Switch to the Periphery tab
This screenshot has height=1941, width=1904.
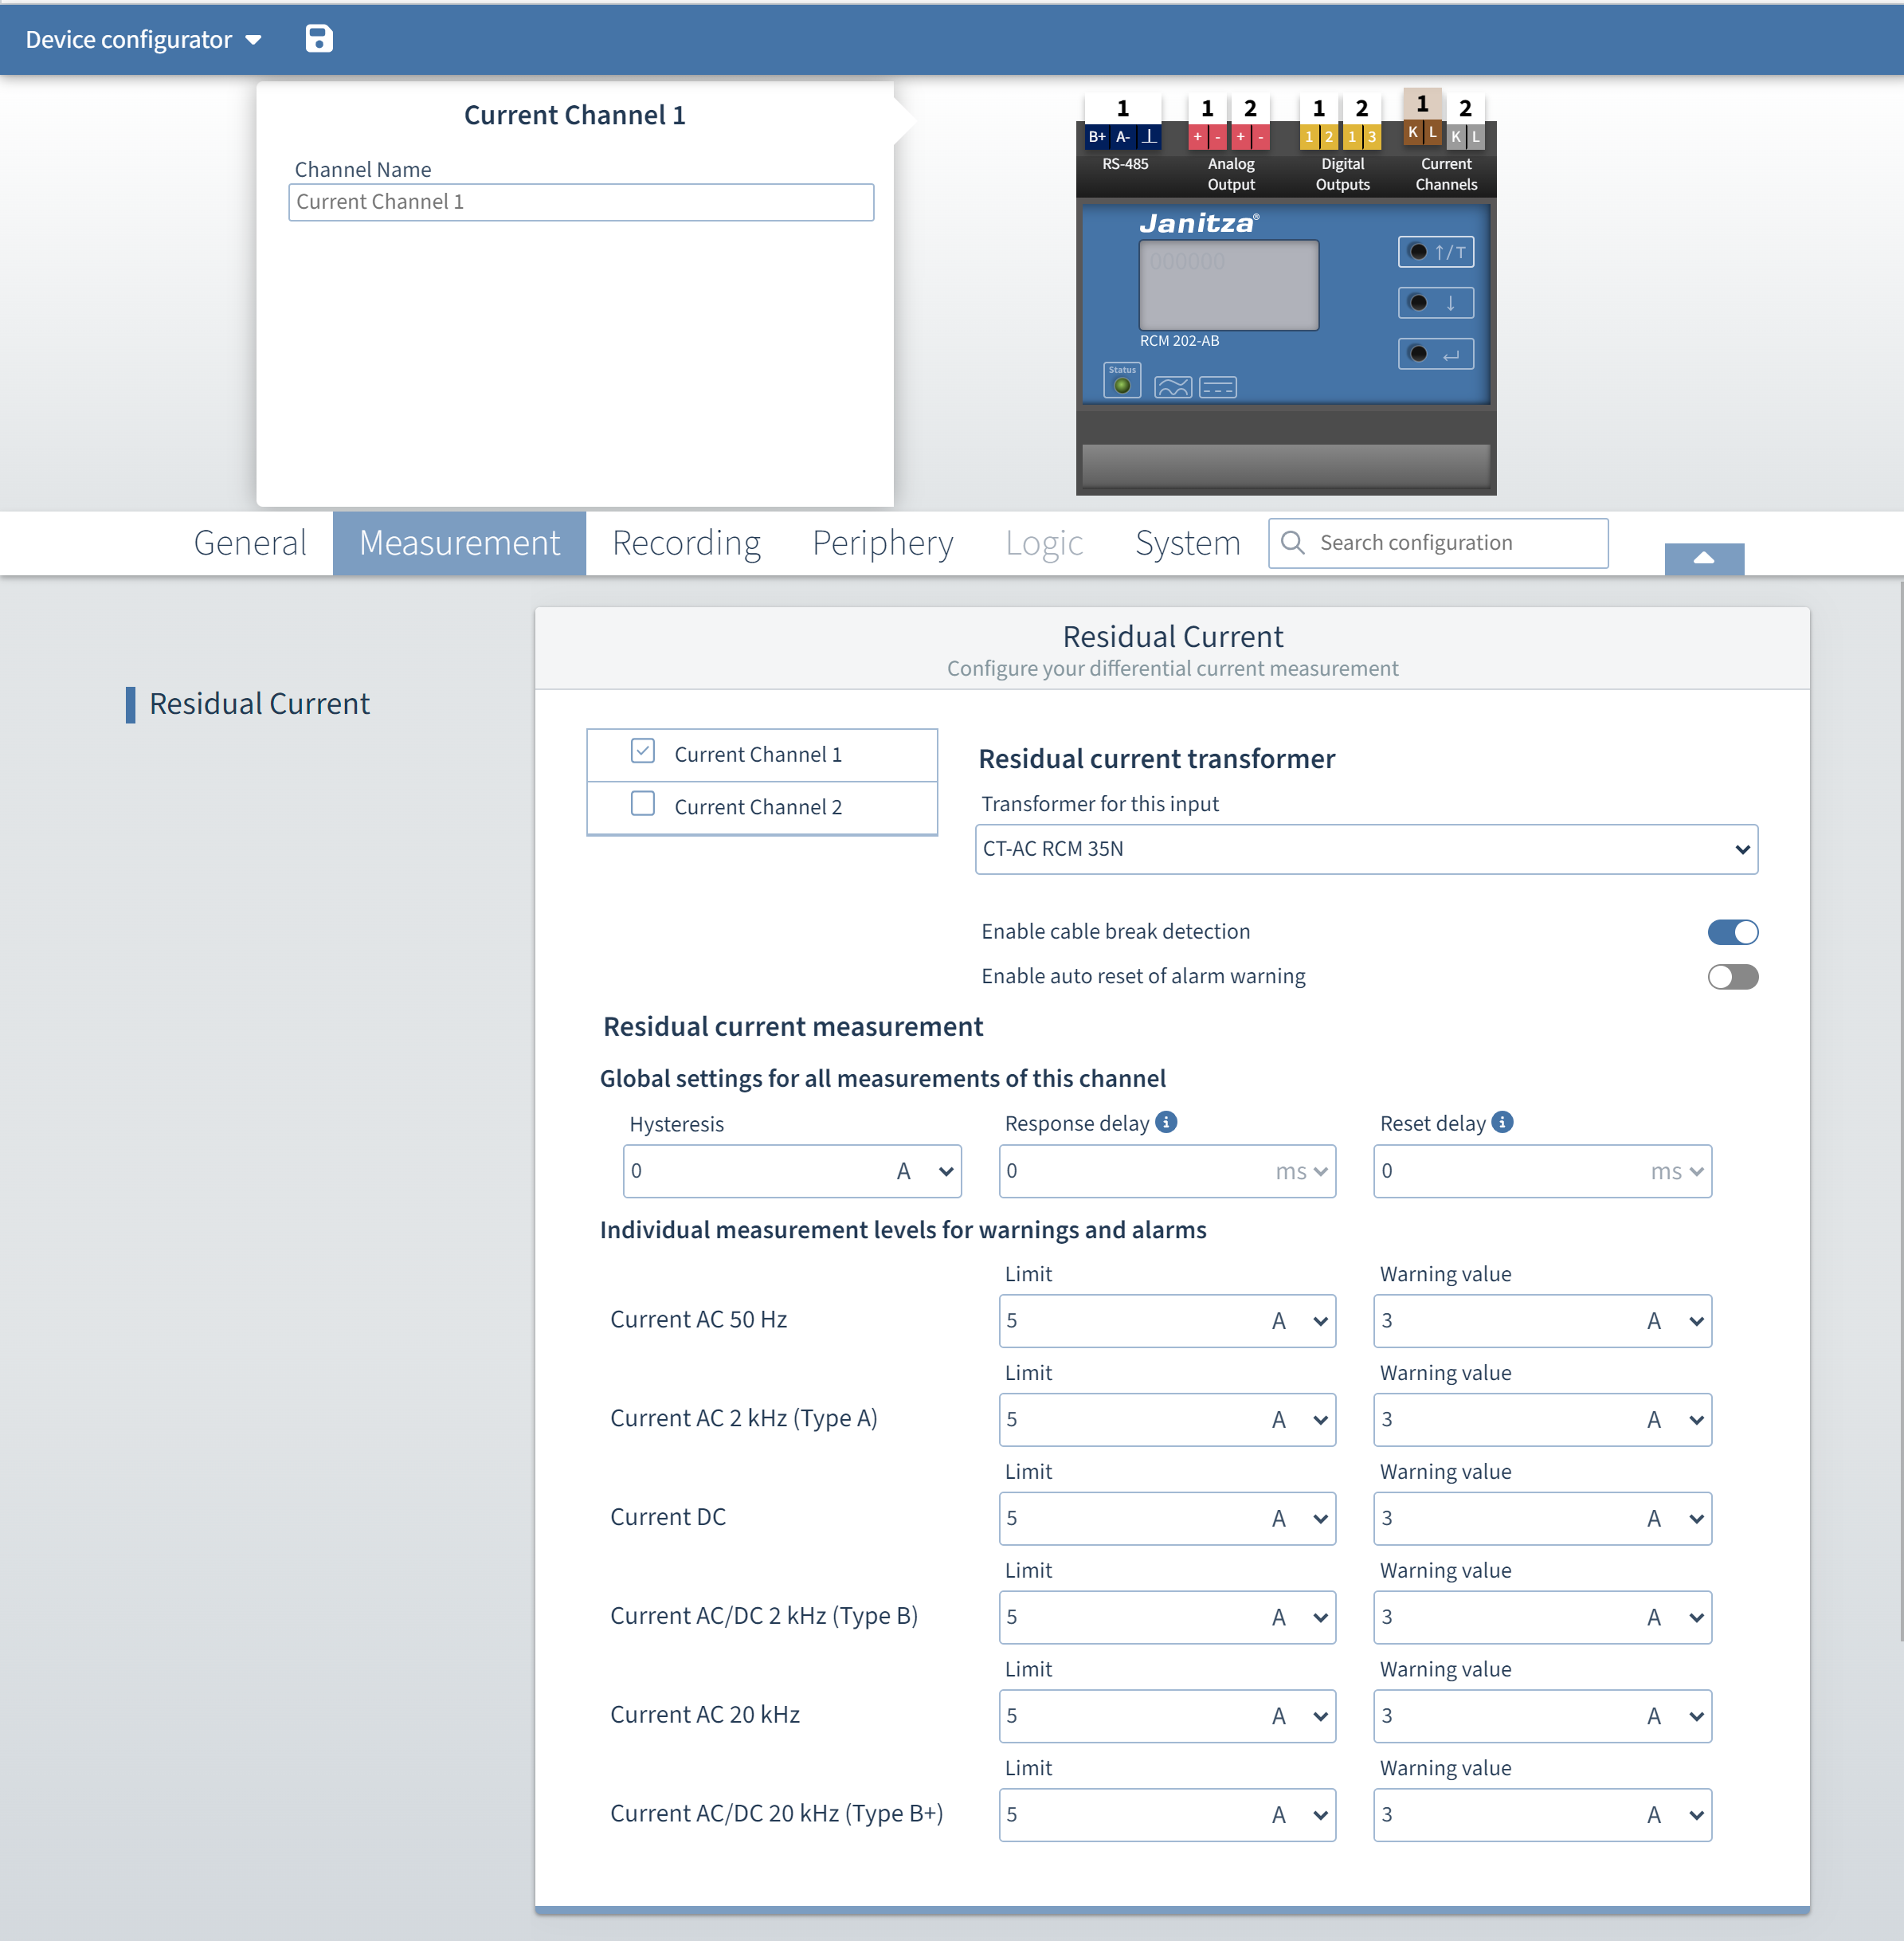coord(882,543)
